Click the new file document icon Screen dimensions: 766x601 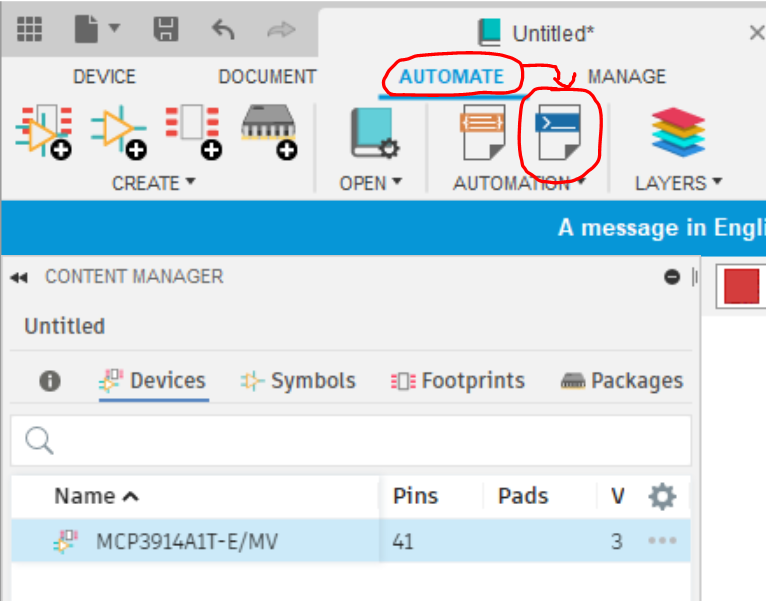pos(86,29)
